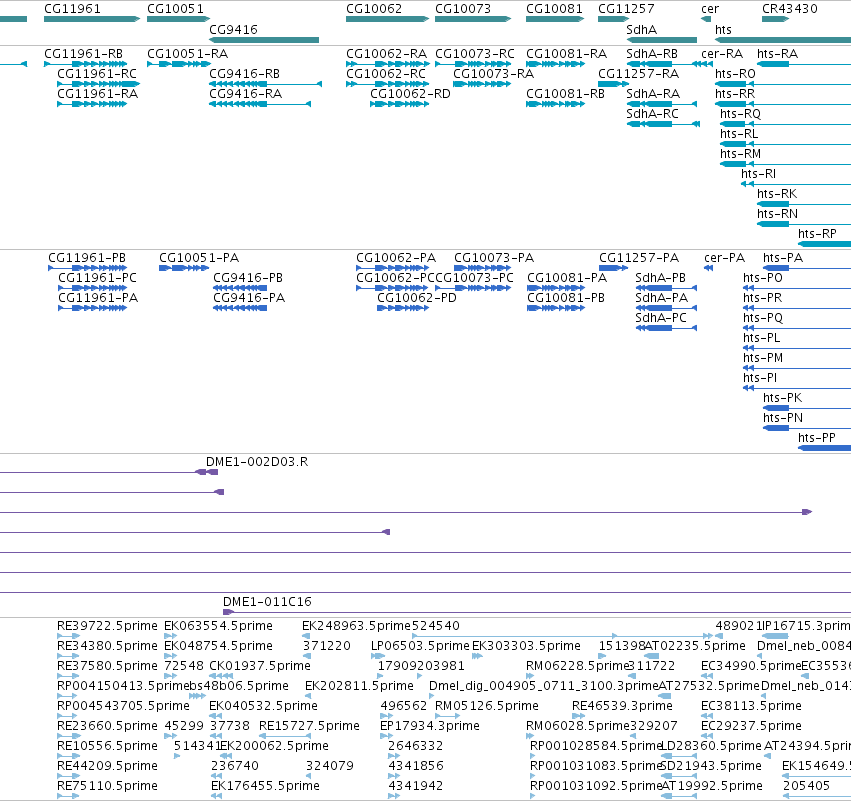The image size is (851, 801).
Task: Click protein label CG11961-PB
Action: [87, 258]
